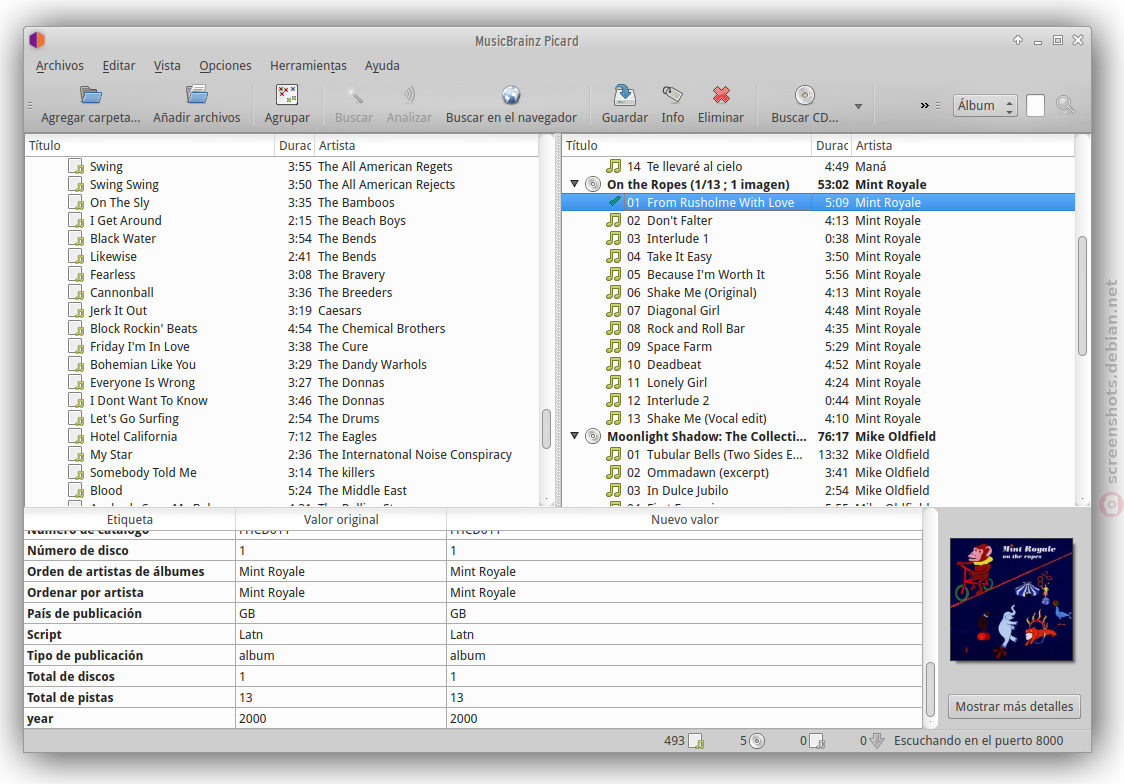The image size is (1124, 784).
Task: Click the Buscar CD disc icon
Action: tap(805, 95)
